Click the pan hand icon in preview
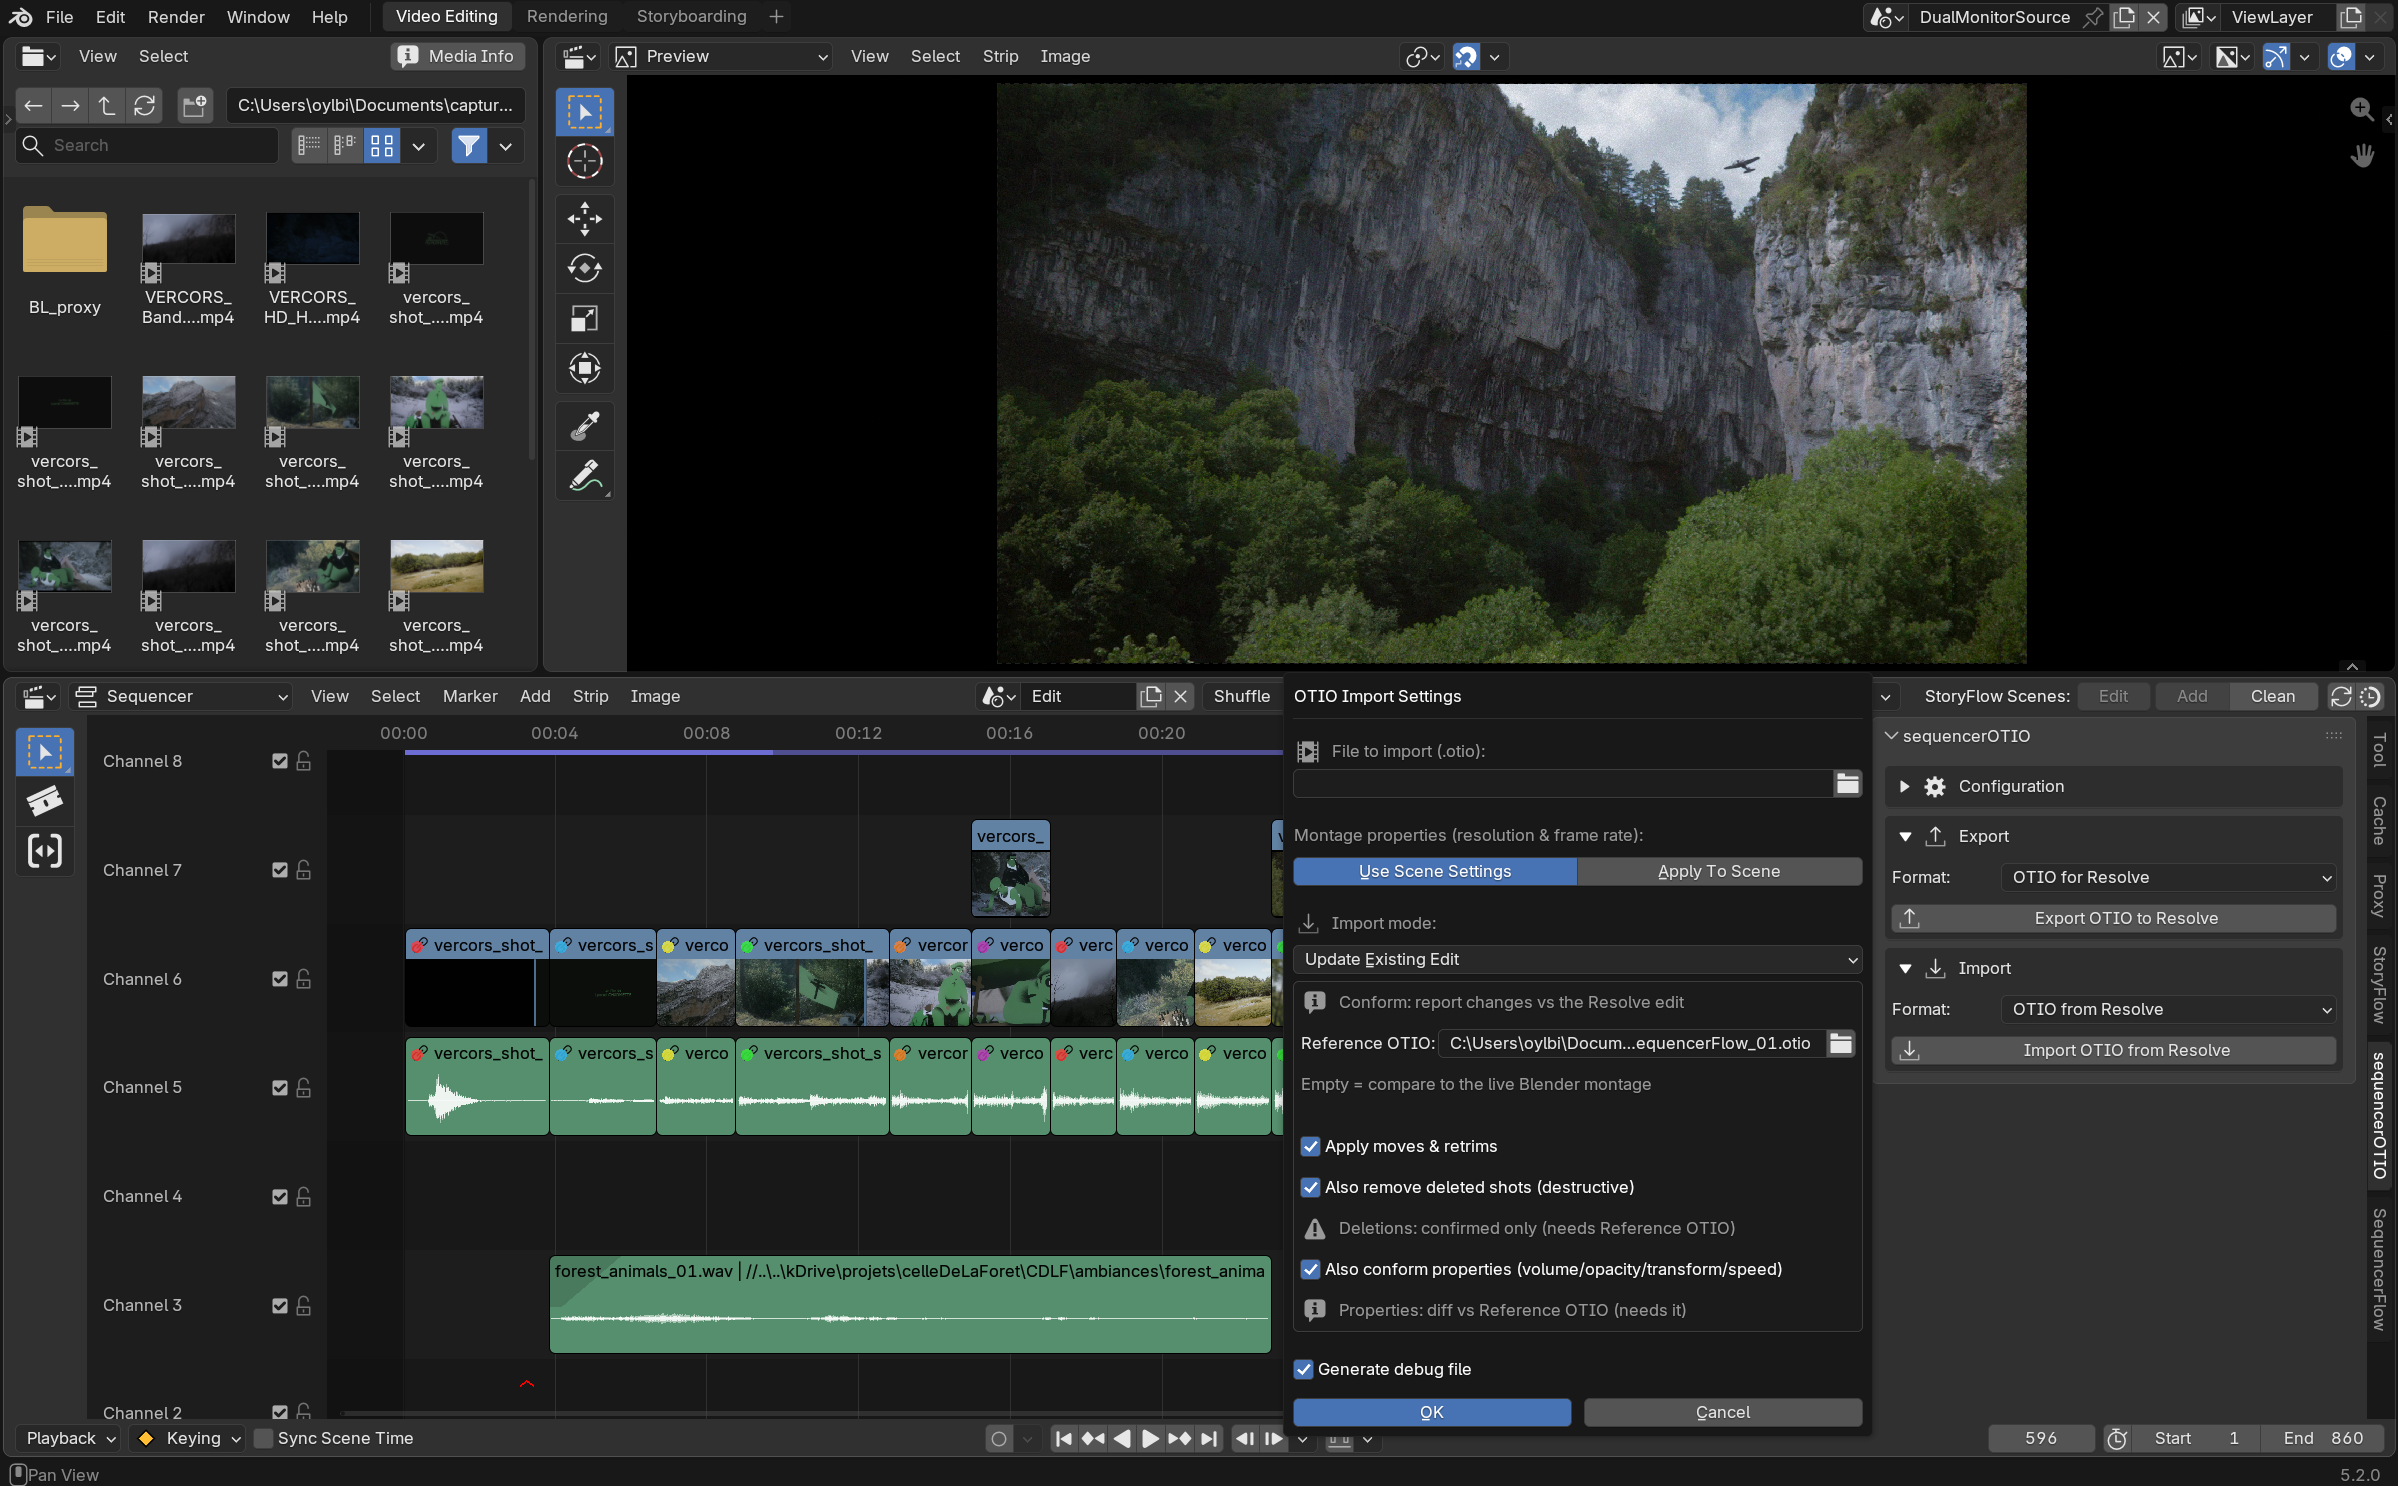The image size is (2398, 1486). click(x=2362, y=155)
